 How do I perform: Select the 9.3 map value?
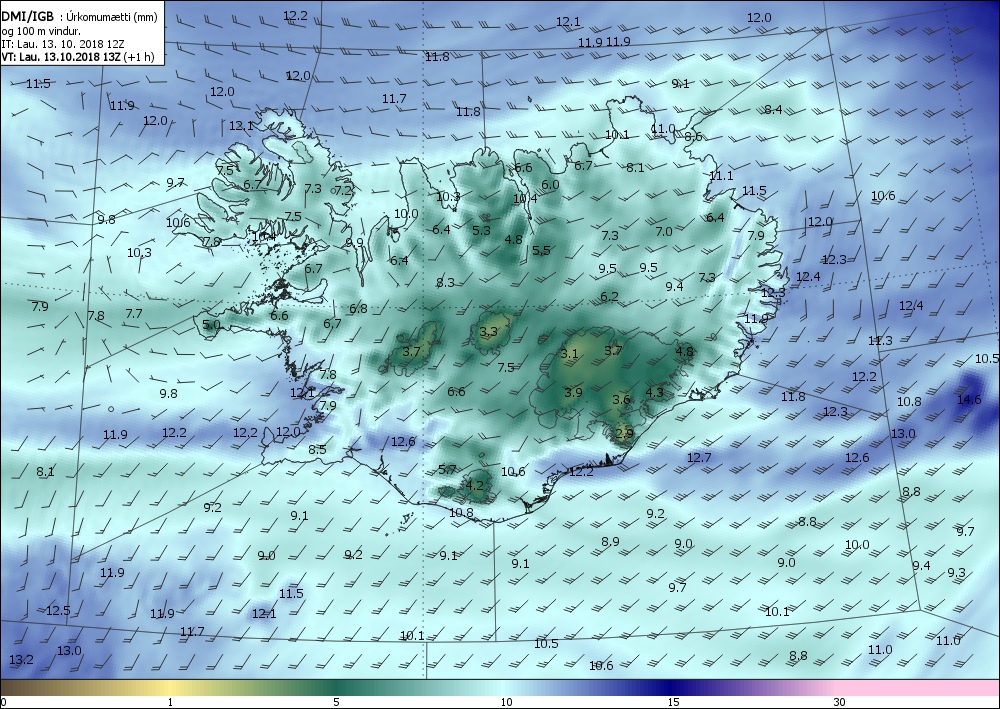click(x=957, y=573)
